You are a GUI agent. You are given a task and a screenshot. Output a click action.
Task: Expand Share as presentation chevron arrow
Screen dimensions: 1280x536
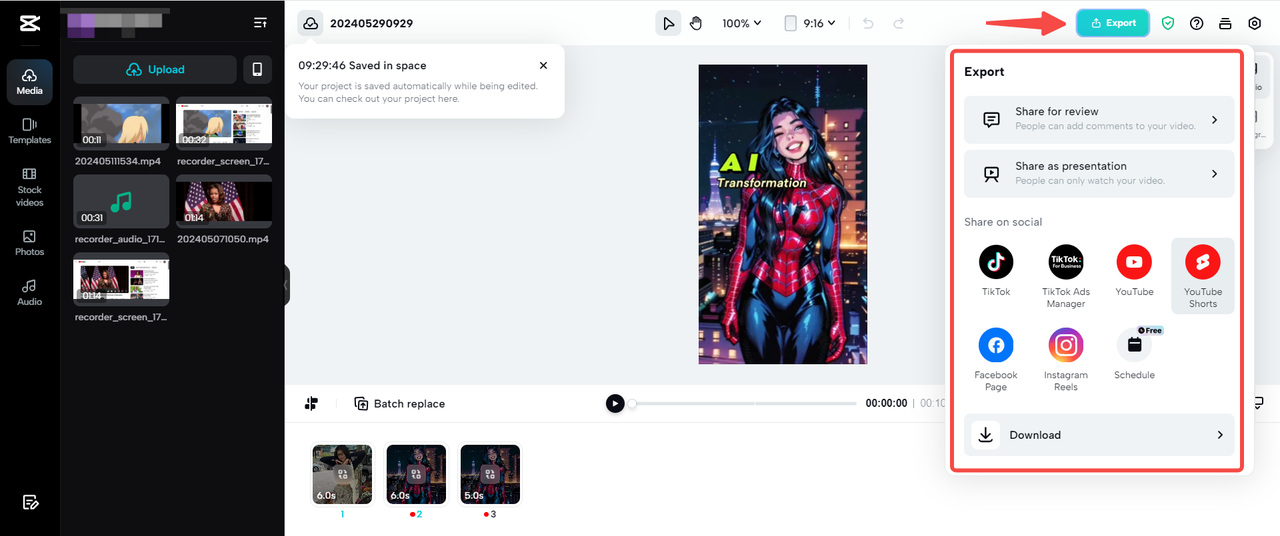point(1215,173)
